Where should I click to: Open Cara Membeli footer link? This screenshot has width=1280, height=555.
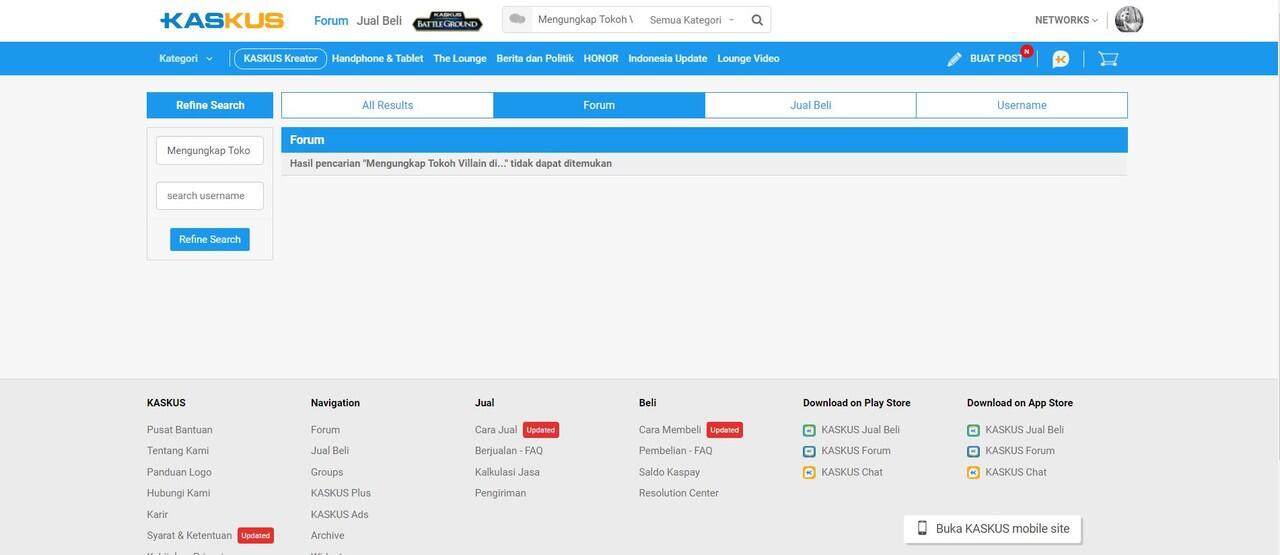click(670, 430)
